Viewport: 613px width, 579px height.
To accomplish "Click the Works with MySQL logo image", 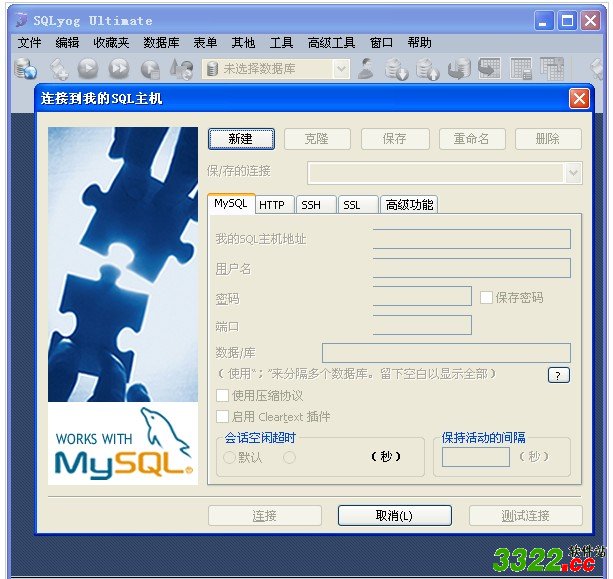I will pyautogui.click(x=123, y=444).
